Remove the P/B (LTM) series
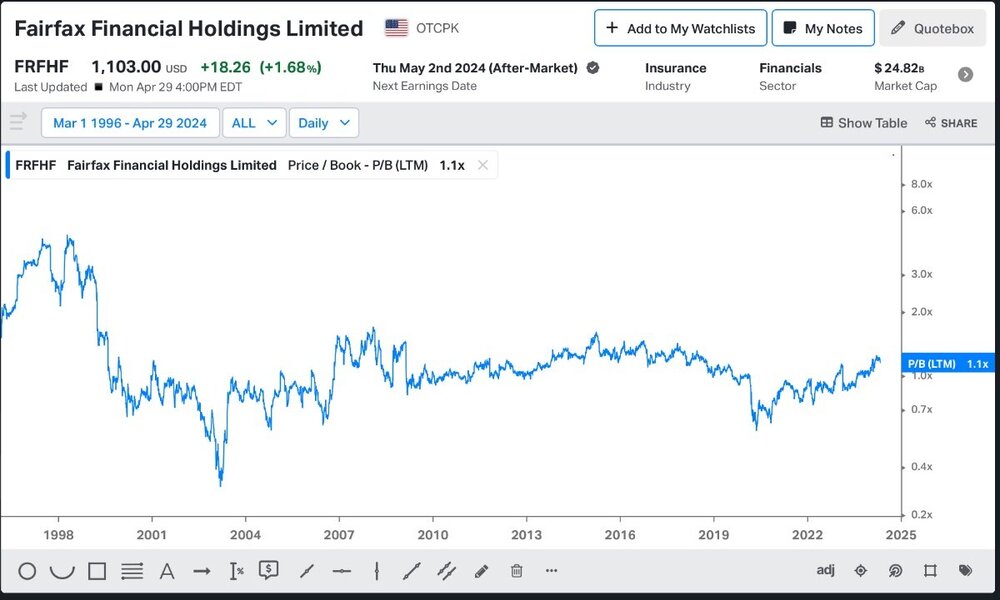The image size is (1000, 600). pyautogui.click(x=483, y=165)
